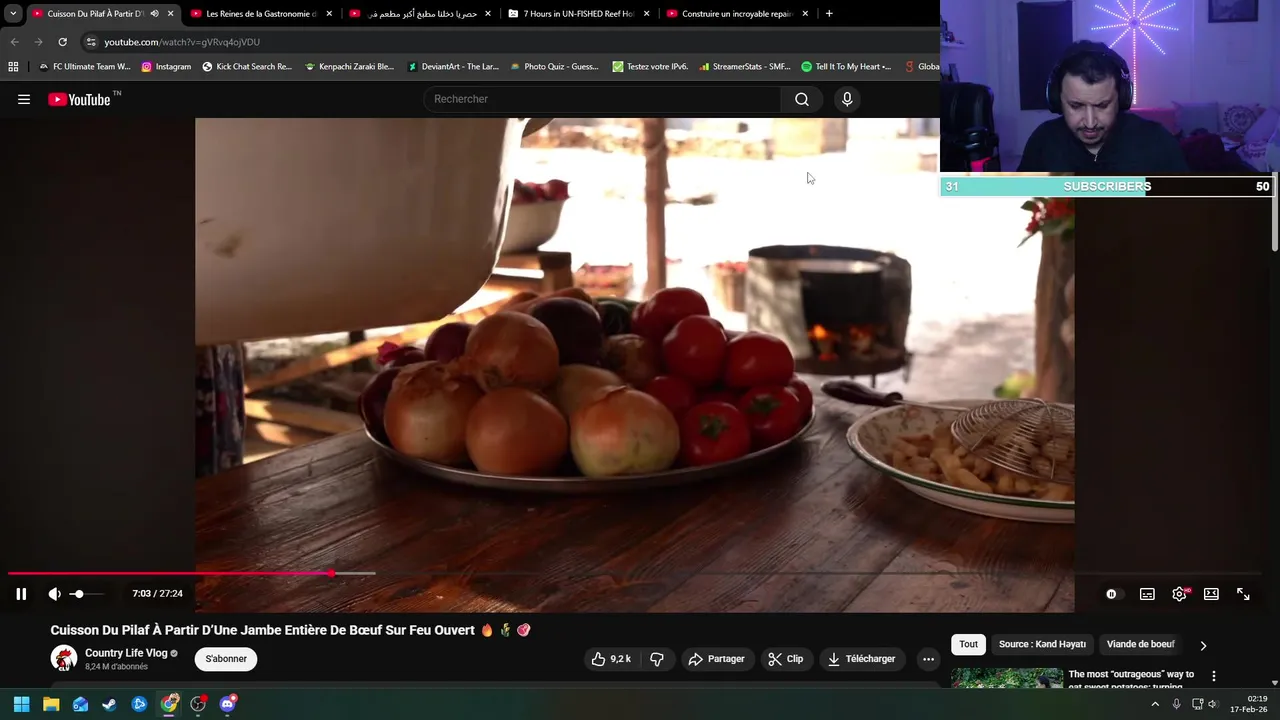
Task: Click the Partager button
Action: tap(716, 659)
